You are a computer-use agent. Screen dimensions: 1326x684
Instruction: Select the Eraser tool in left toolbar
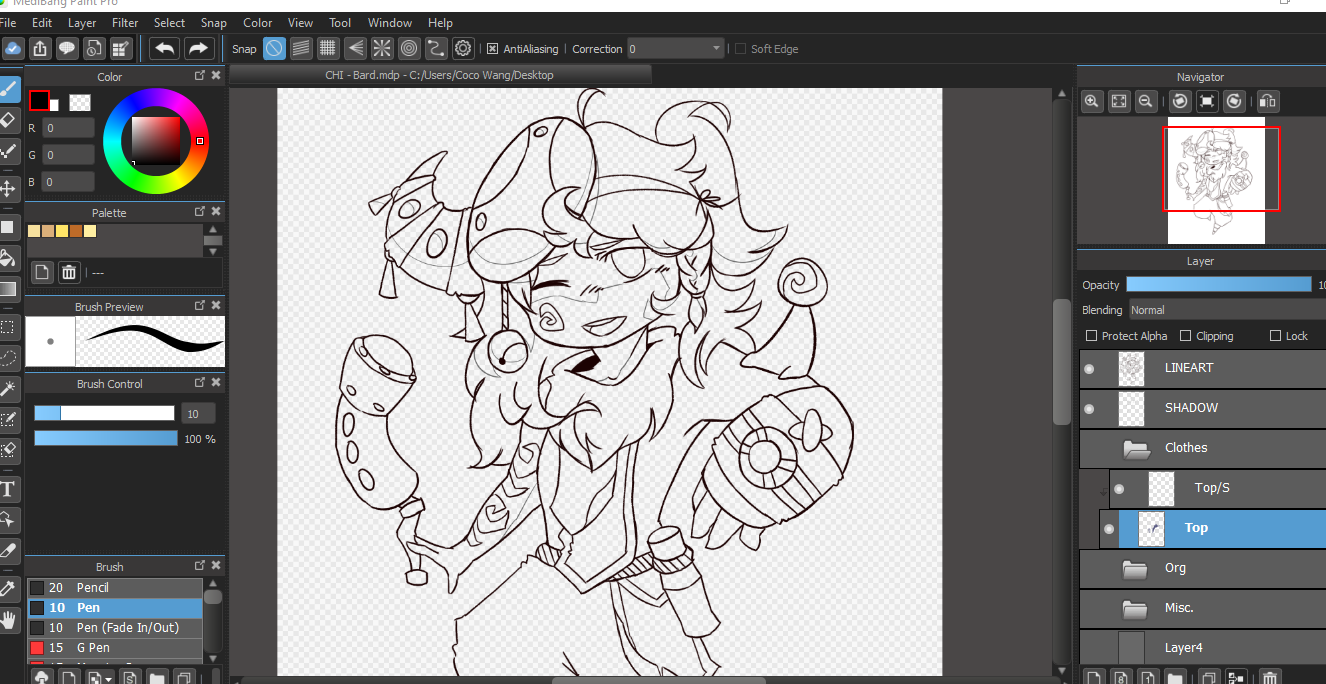click(9, 120)
